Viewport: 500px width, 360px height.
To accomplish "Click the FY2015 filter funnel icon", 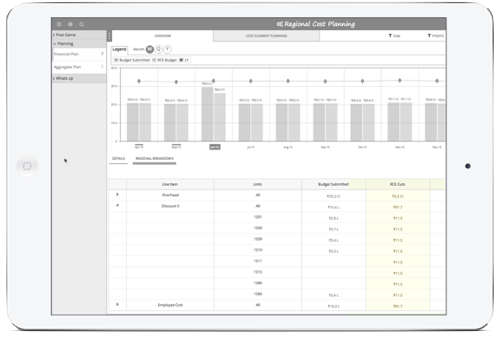I will pos(429,36).
